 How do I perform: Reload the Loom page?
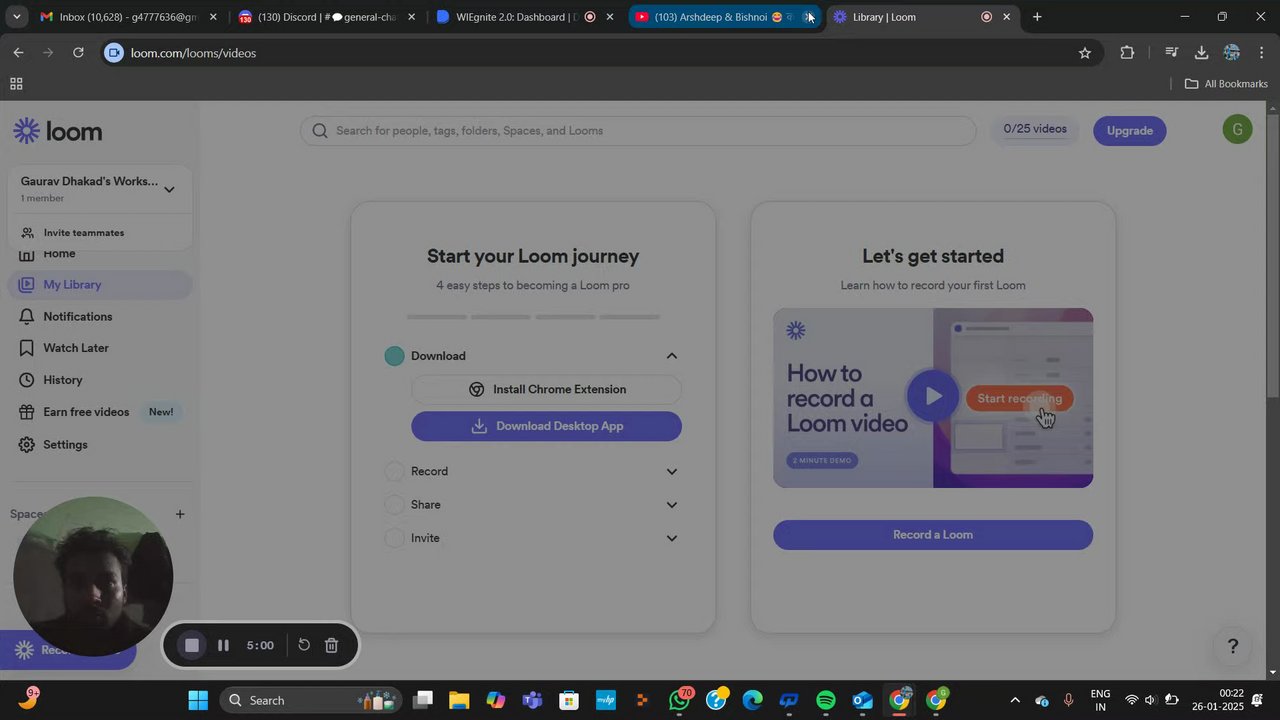78,53
